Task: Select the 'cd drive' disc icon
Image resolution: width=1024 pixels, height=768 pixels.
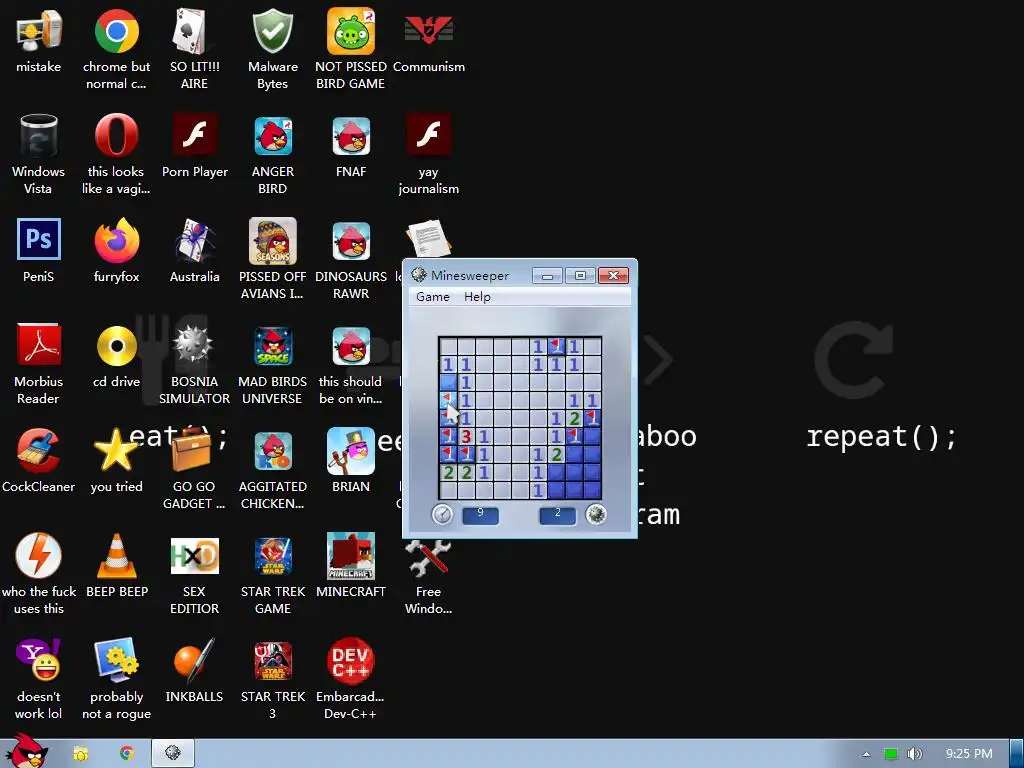Action: tap(116, 357)
